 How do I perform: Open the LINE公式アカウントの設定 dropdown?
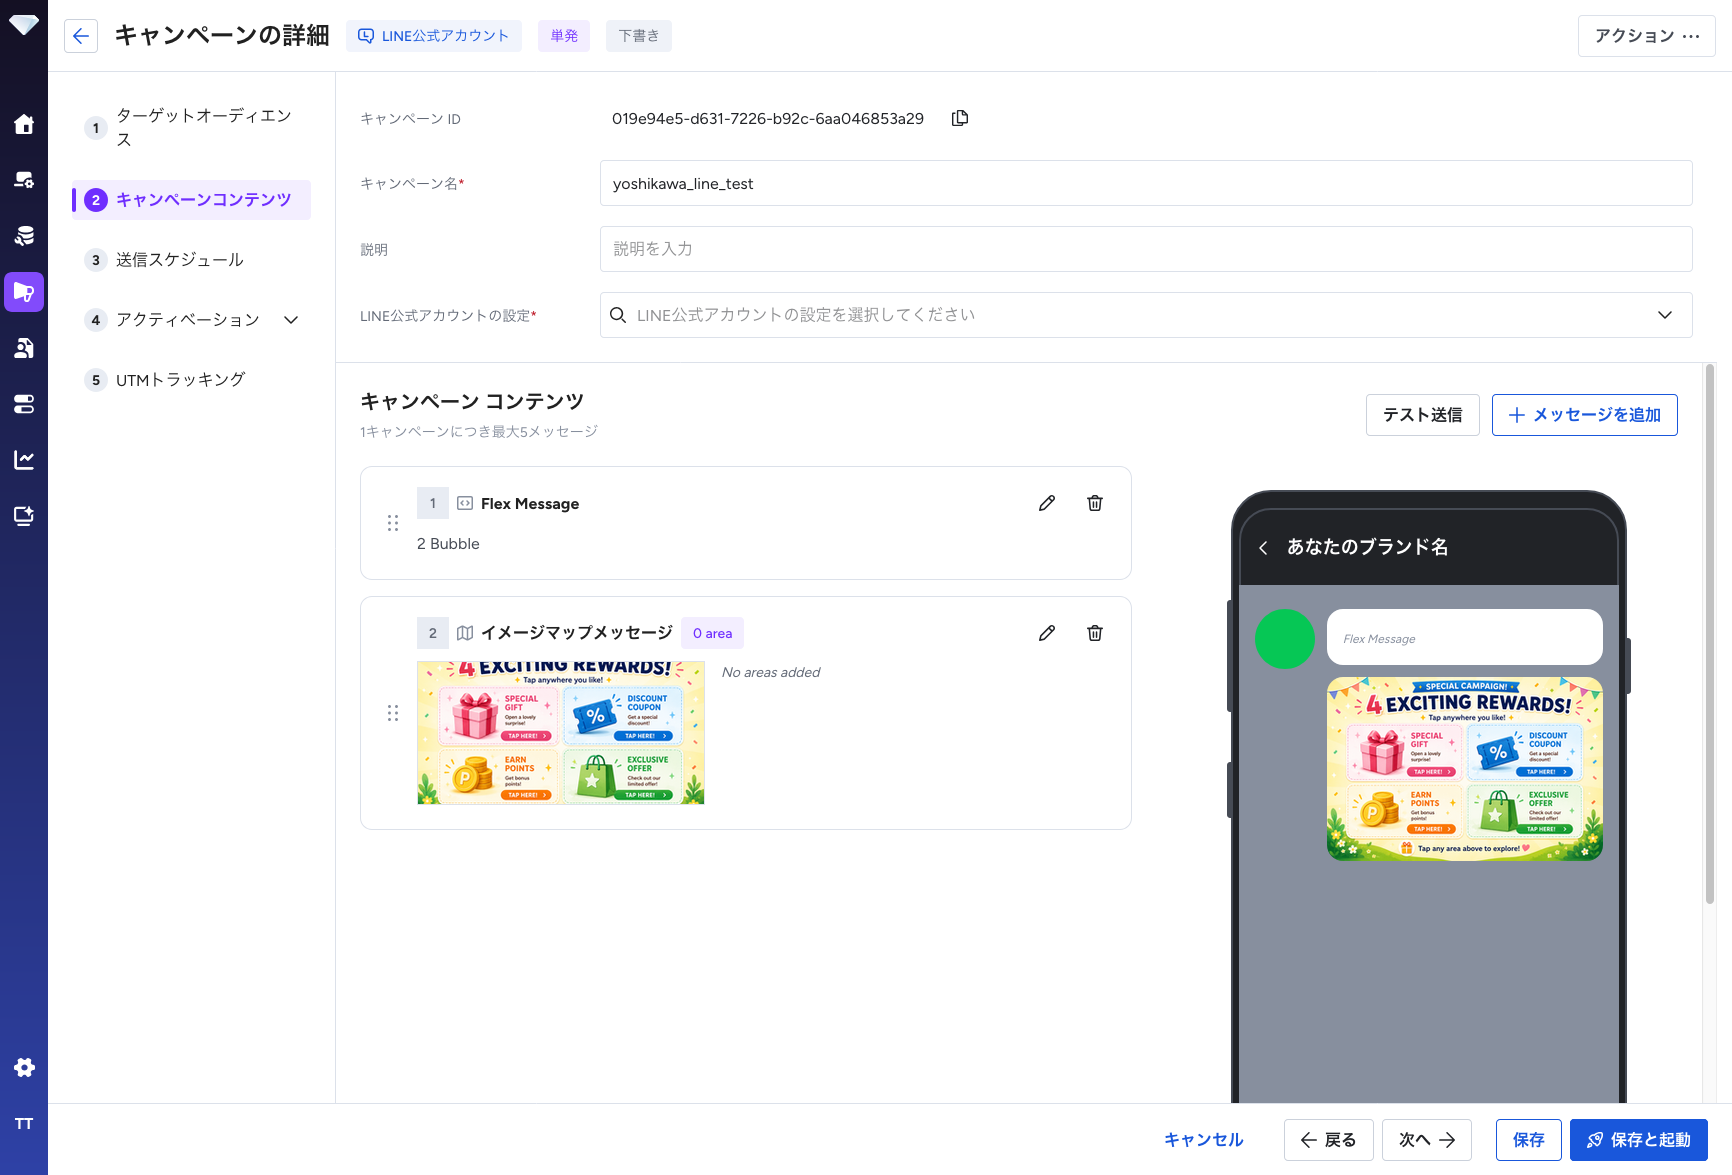[1146, 315]
